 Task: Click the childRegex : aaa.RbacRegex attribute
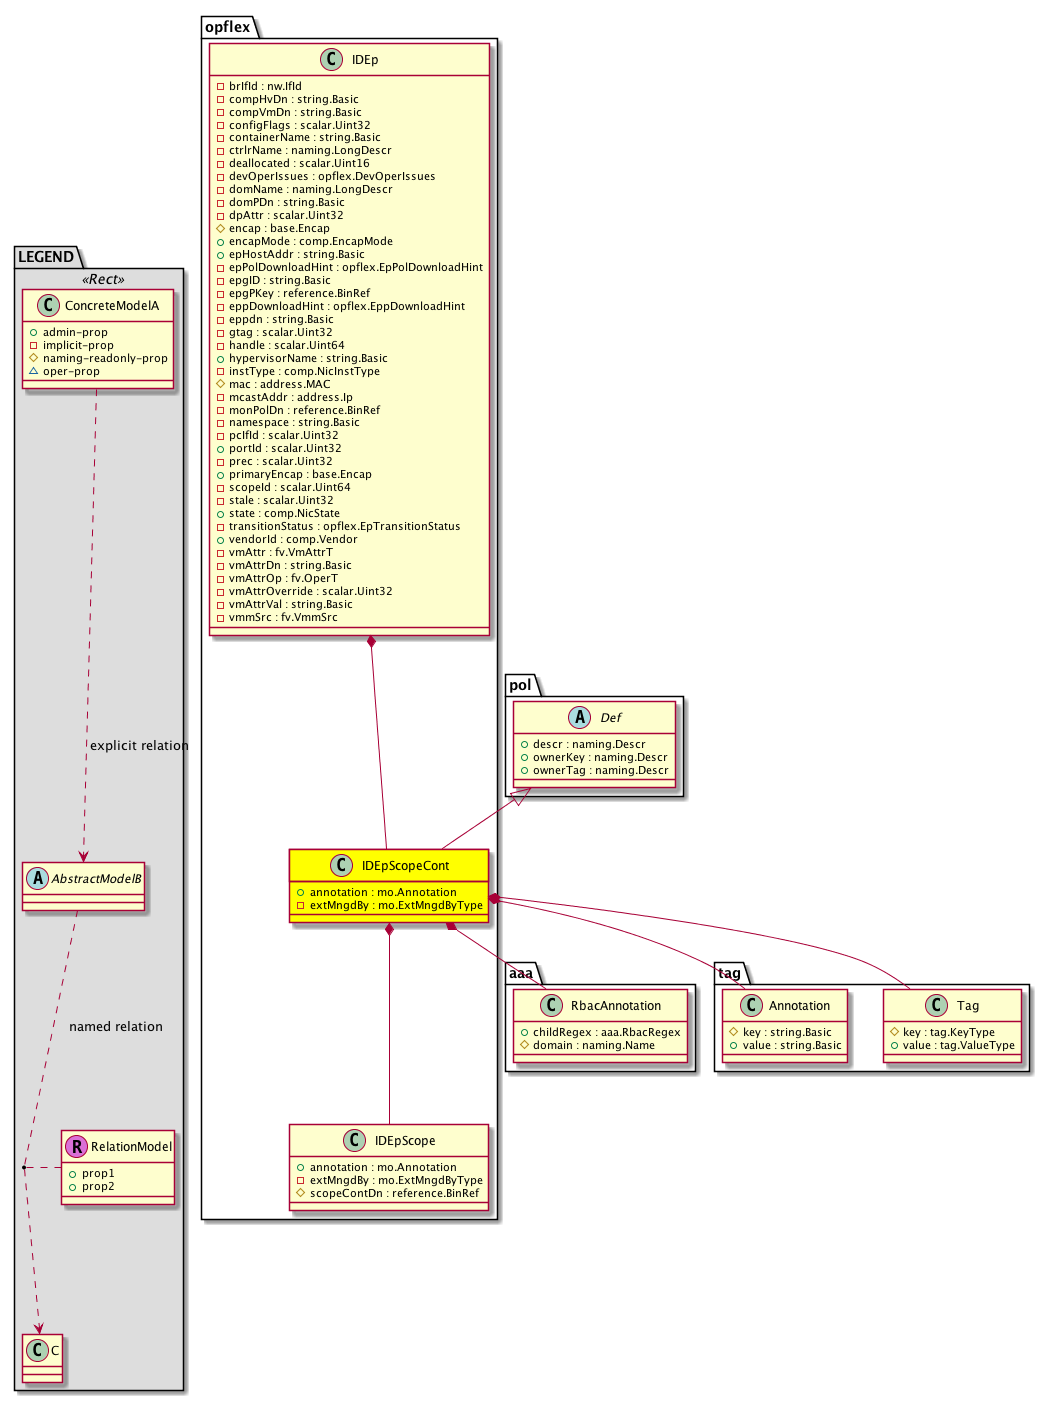[x=606, y=1032]
